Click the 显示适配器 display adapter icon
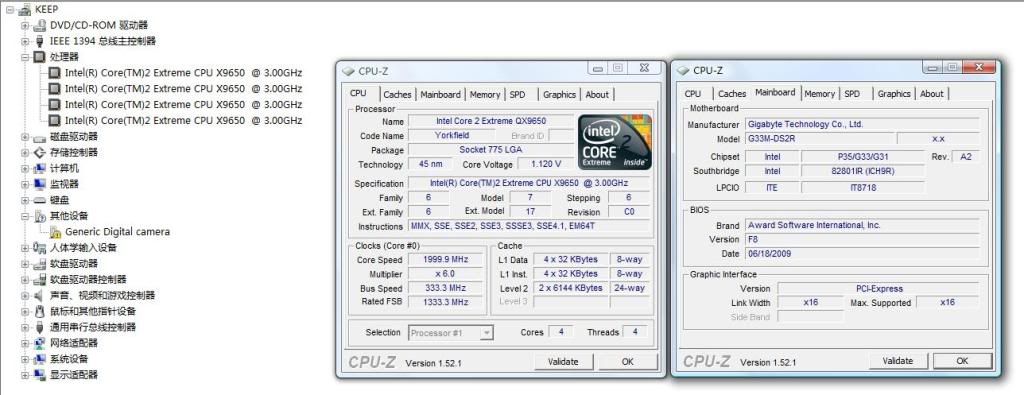This screenshot has height=395, width=1024. (x=40, y=375)
